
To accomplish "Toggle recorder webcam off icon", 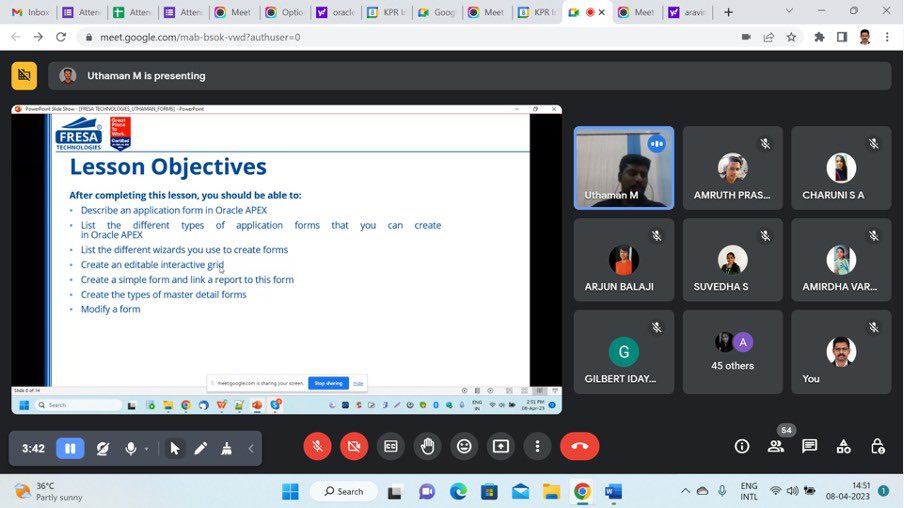I will [103, 449].
